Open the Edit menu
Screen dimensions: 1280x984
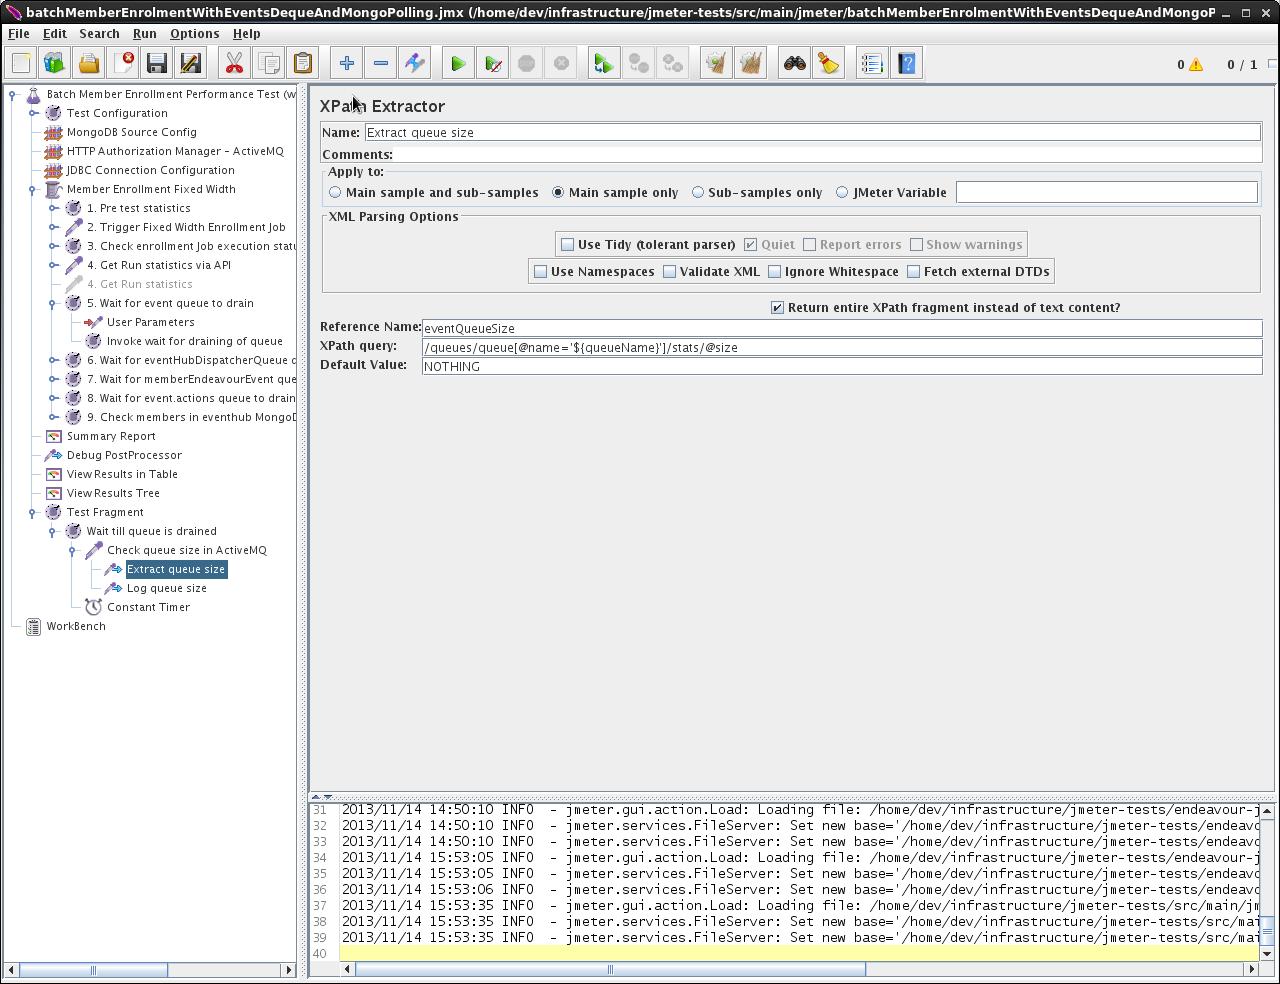55,33
